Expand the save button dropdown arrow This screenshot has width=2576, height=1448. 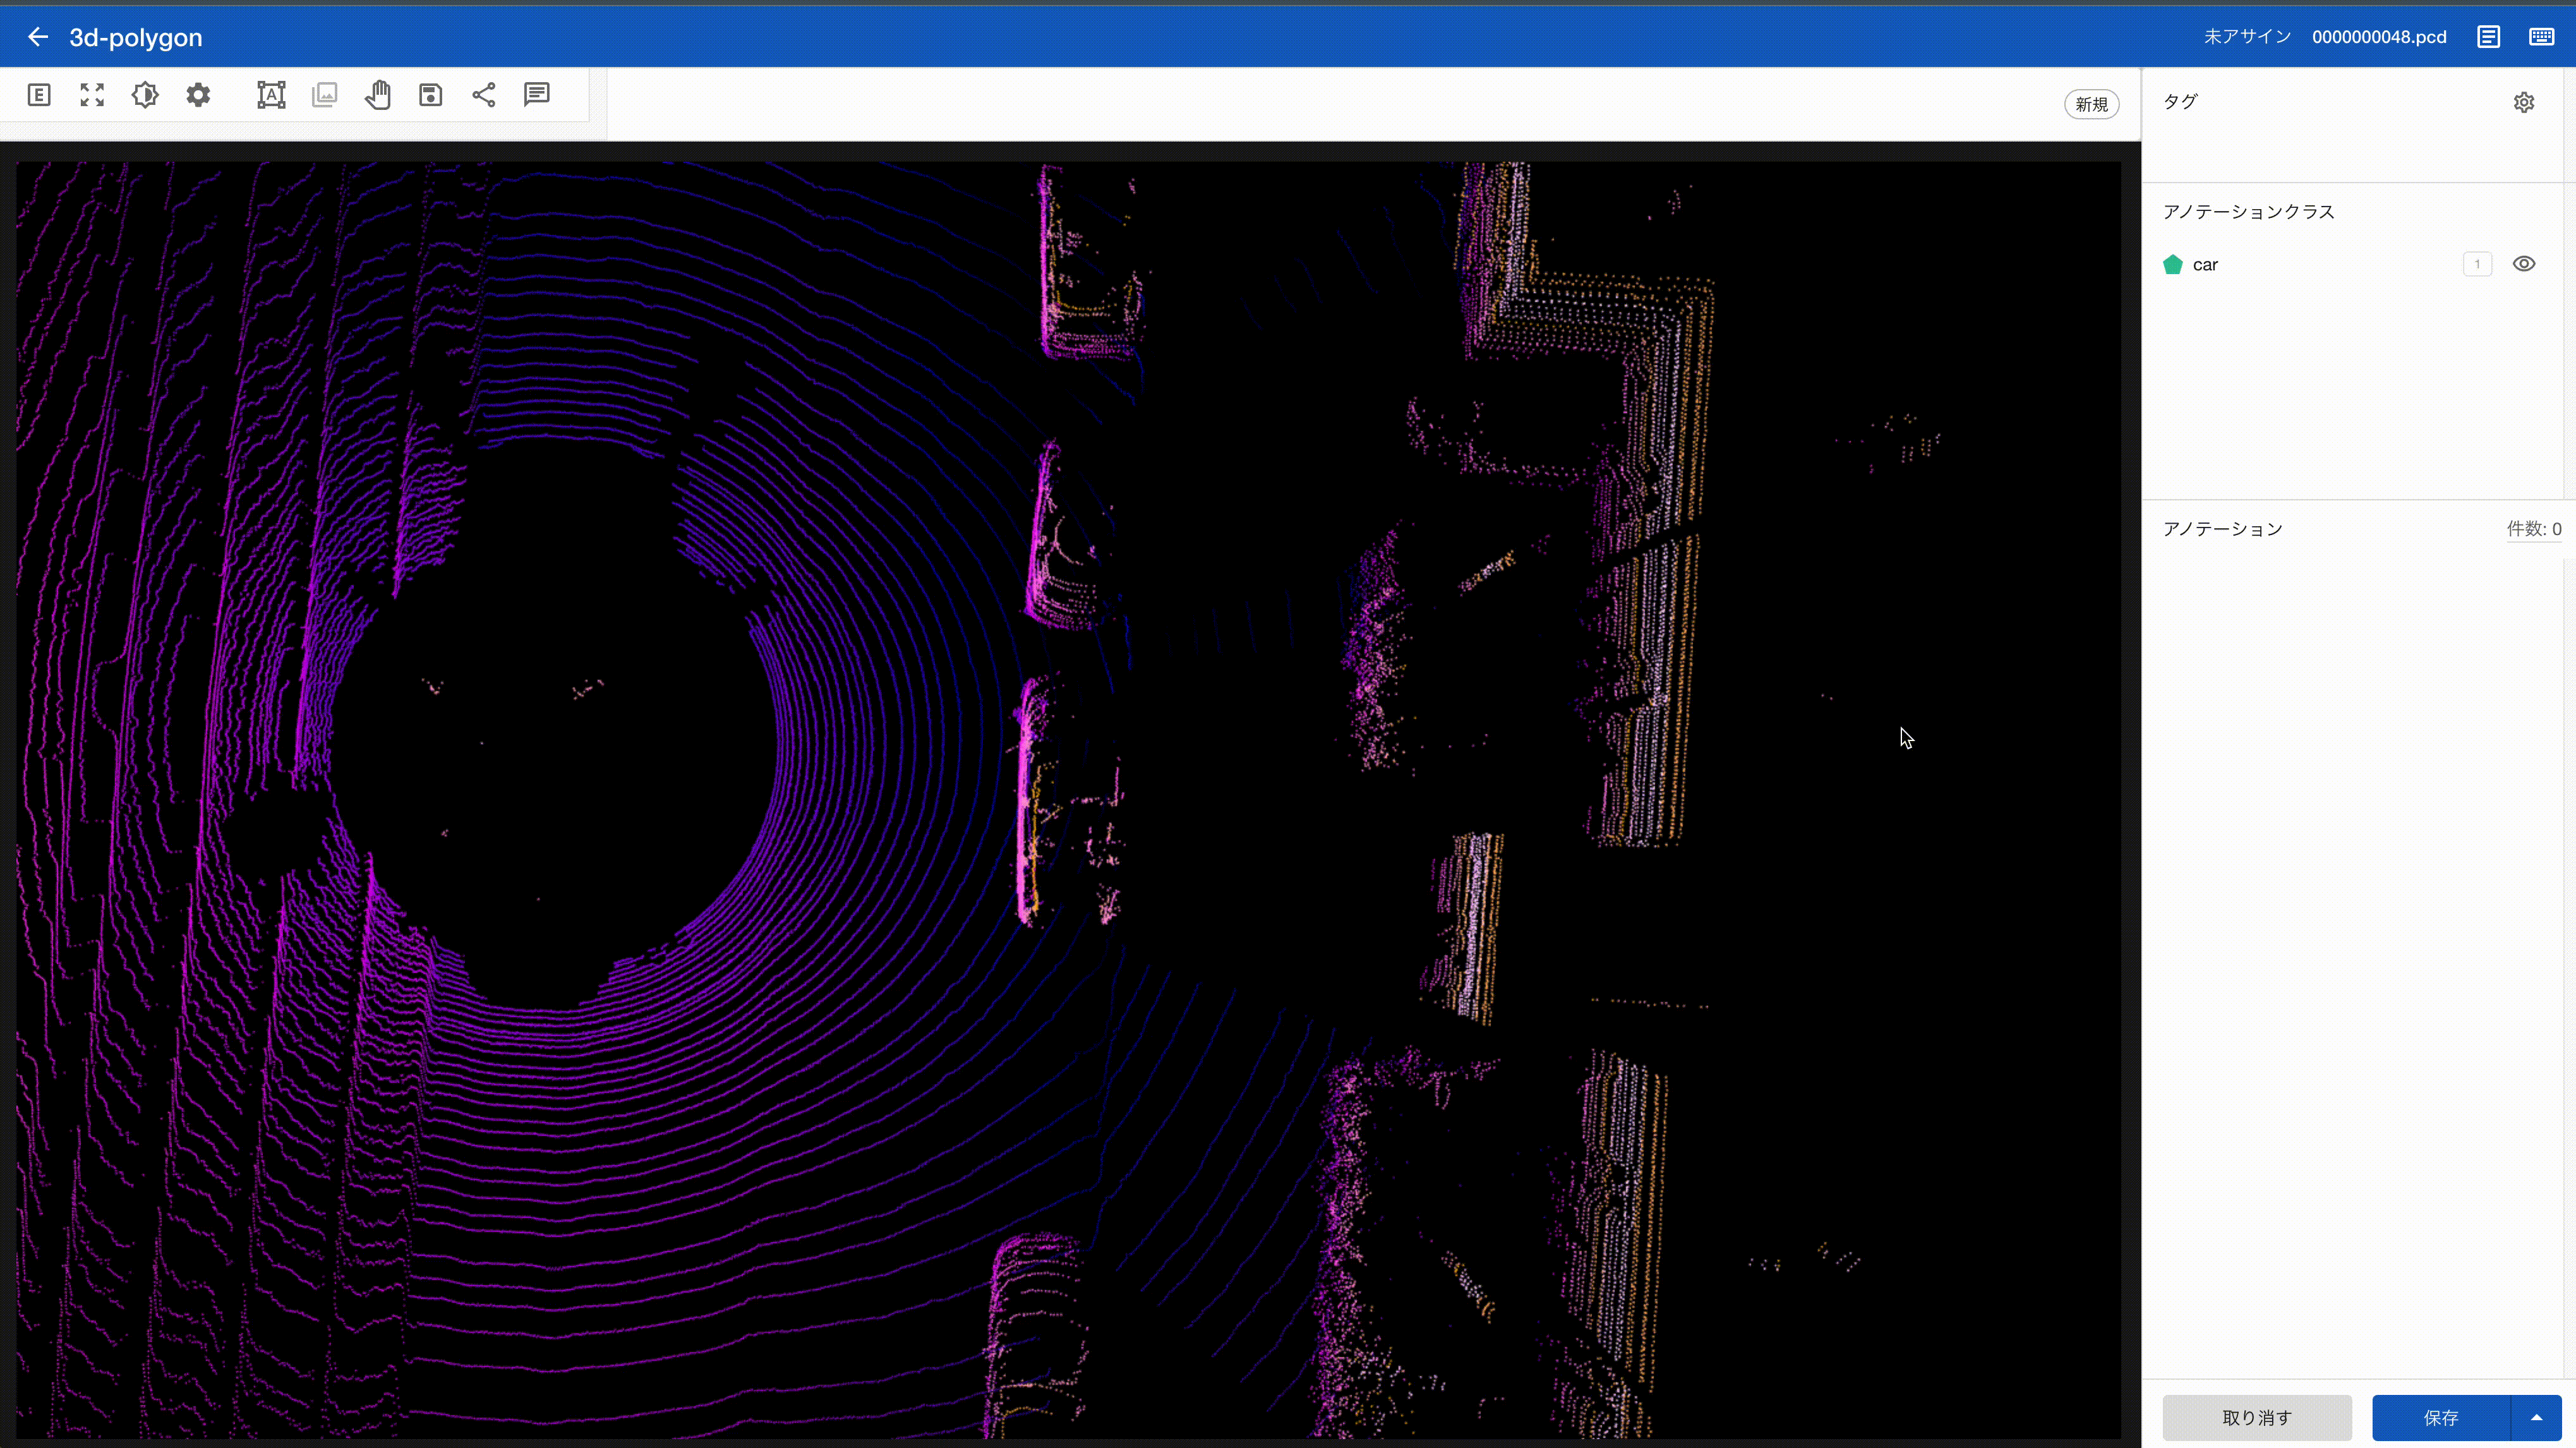tap(2536, 1417)
